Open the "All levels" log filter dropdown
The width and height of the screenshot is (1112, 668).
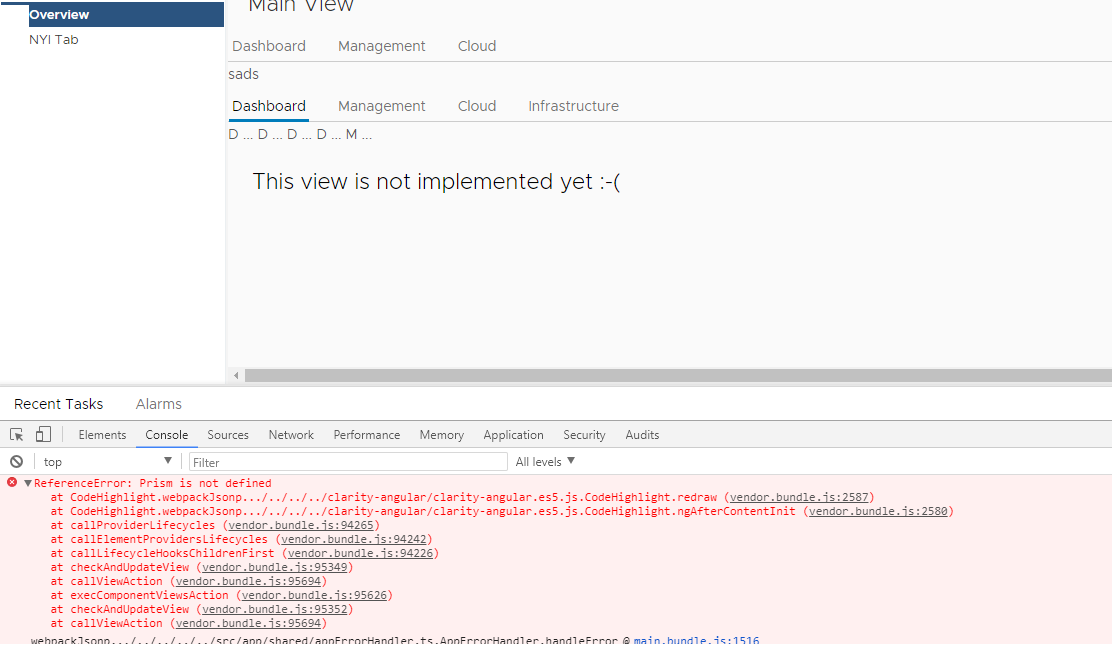[x=544, y=461]
